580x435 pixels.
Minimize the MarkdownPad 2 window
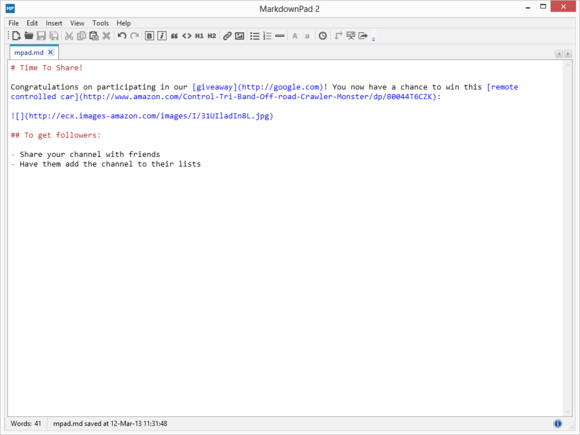(527, 7)
